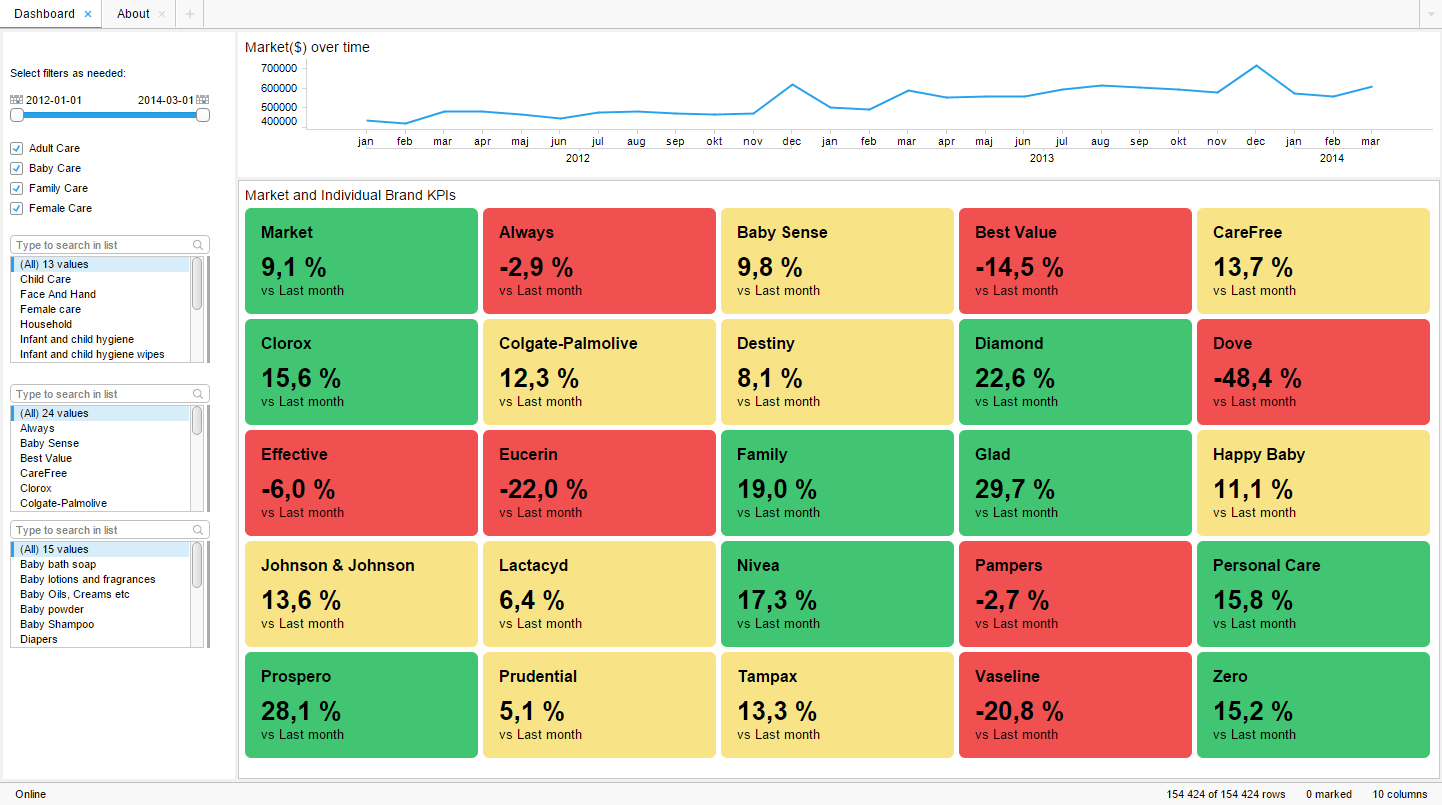The width and height of the screenshot is (1442, 805).
Task: Disable the Family Care filter
Action: (x=16, y=188)
